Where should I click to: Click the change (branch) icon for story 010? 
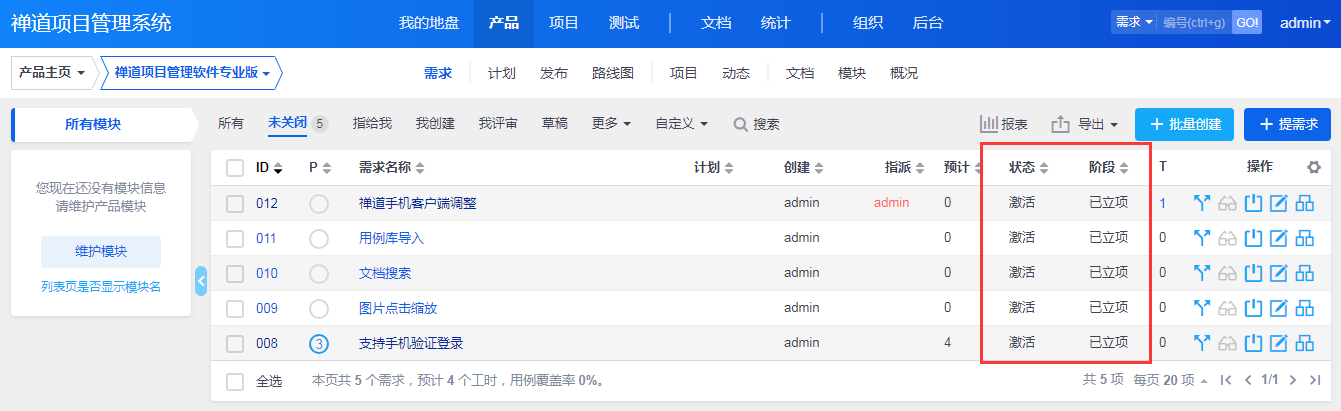coord(1202,273)
